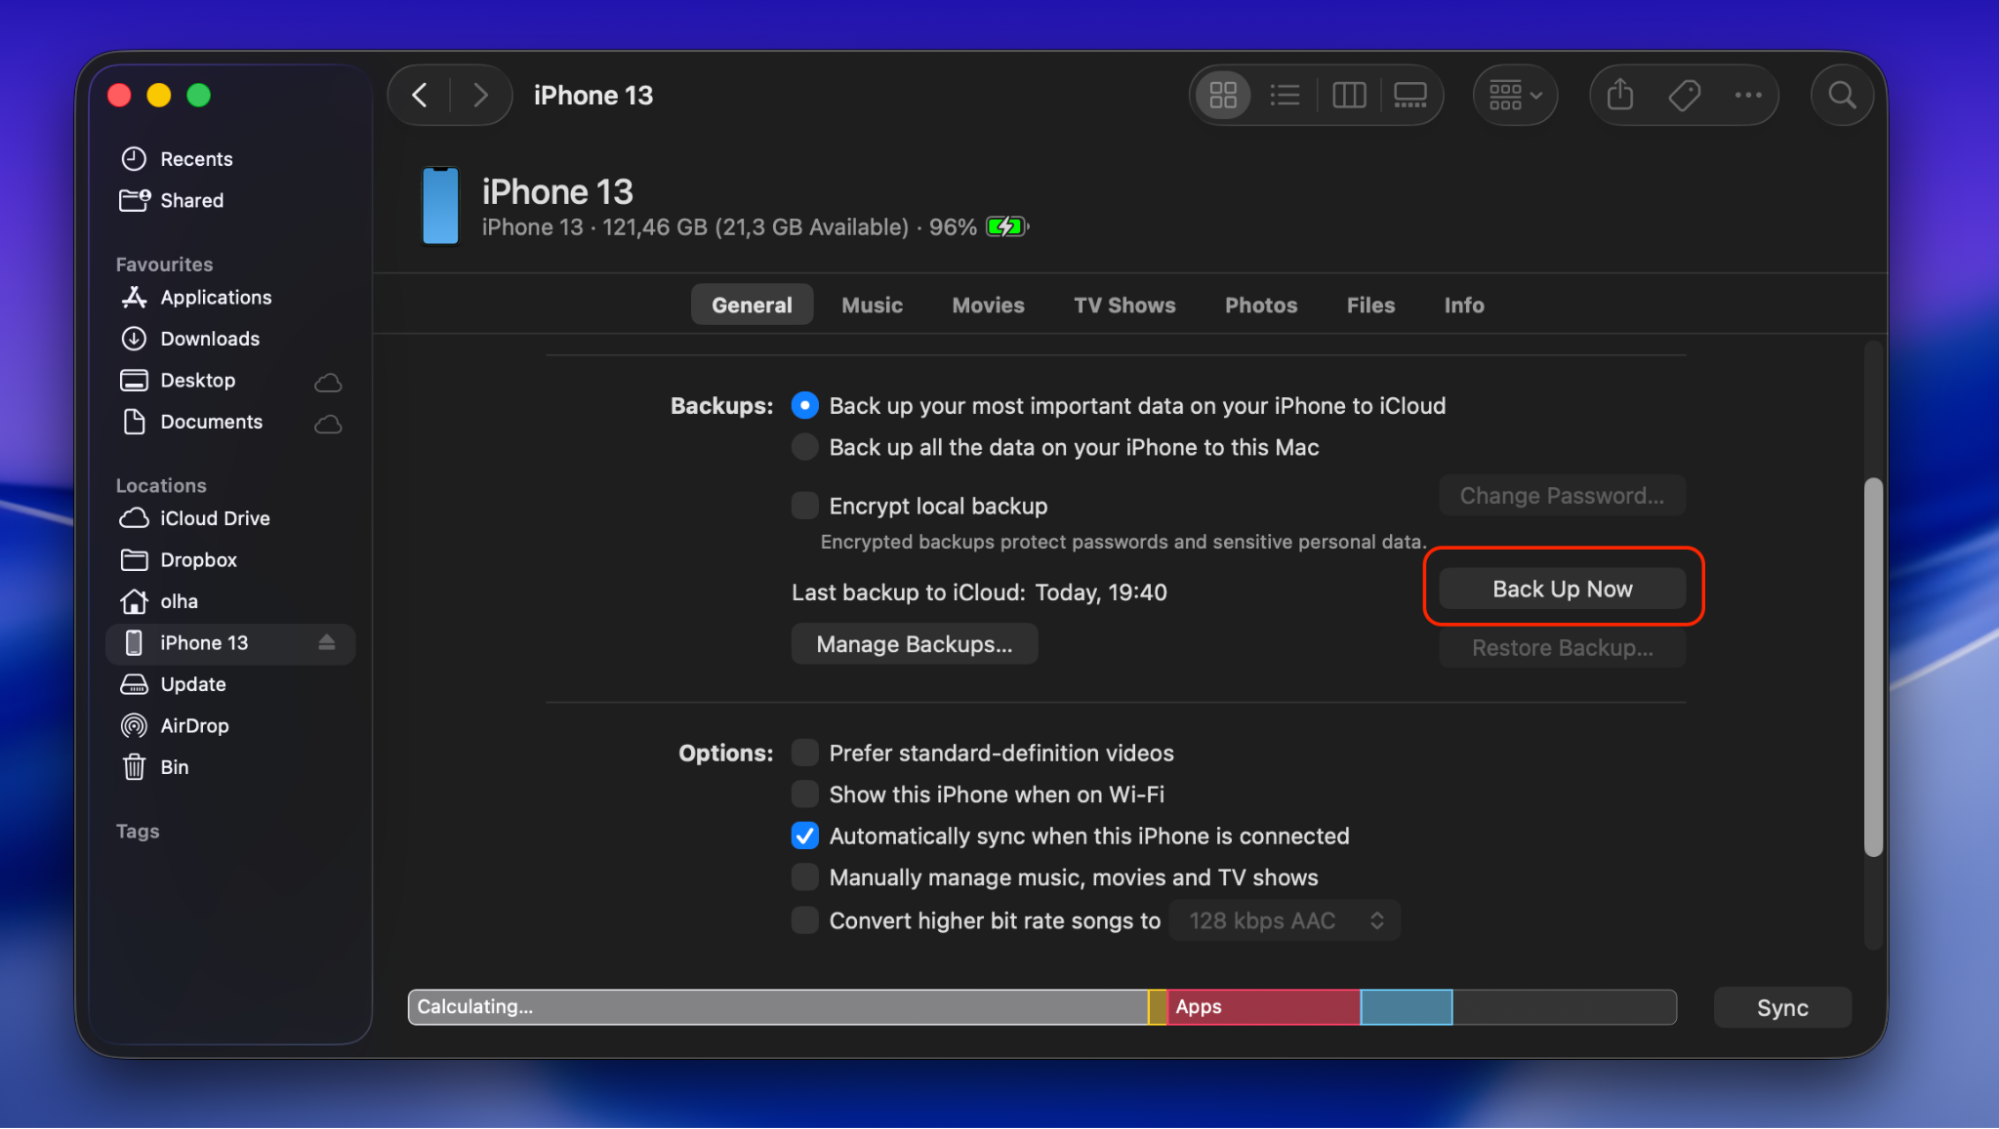Screen dimensions: 1999x1129
Task: Click the Share toolbar icon
Action: (1620, 96)
